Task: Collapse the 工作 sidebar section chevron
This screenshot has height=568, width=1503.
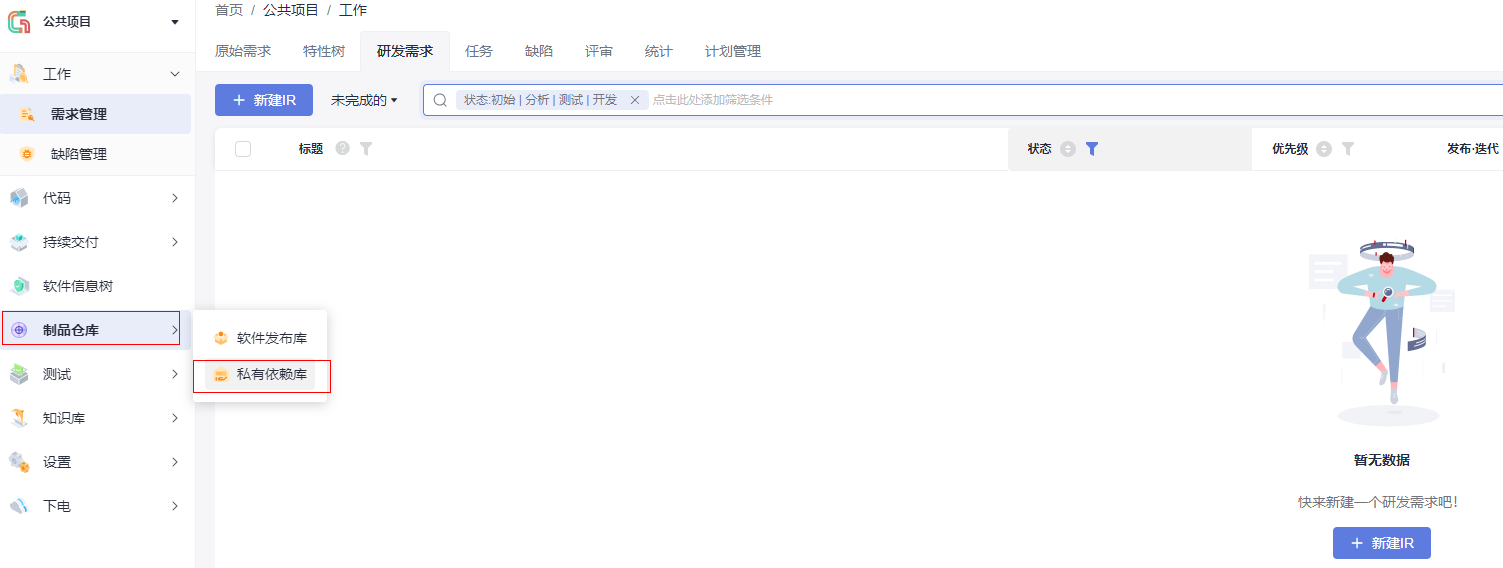Action: (x=175, y=74)
